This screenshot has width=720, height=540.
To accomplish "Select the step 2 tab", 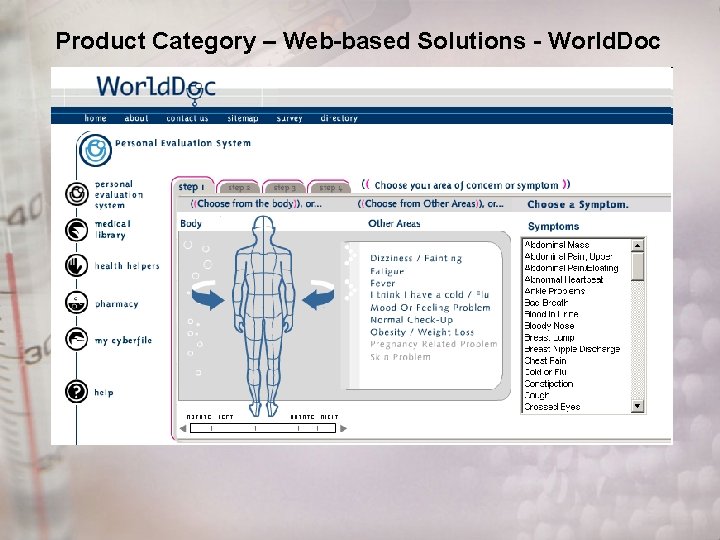I will 238,187.
